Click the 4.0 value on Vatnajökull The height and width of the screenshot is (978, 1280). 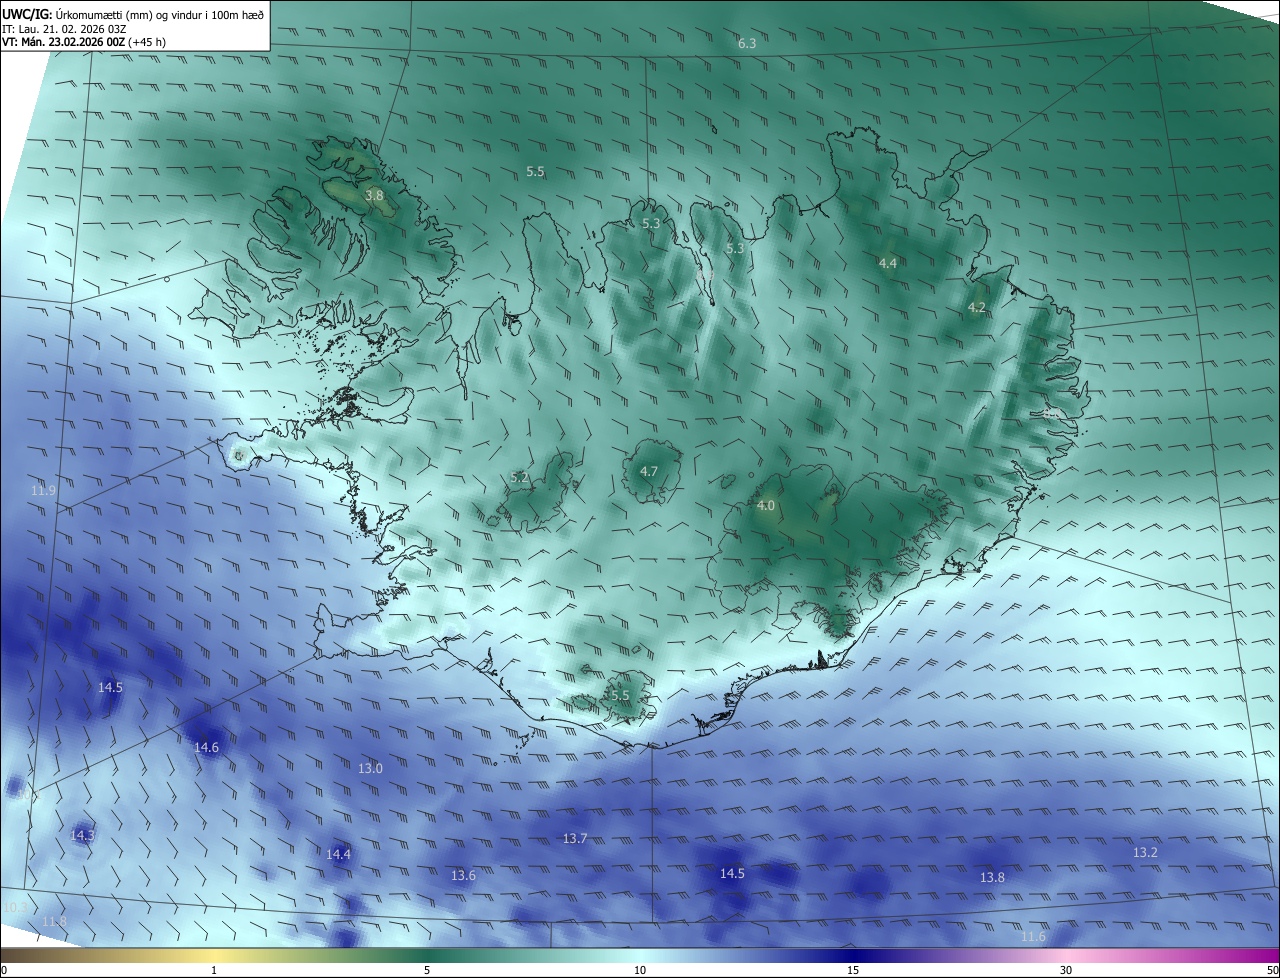click(x=765, y=506)
